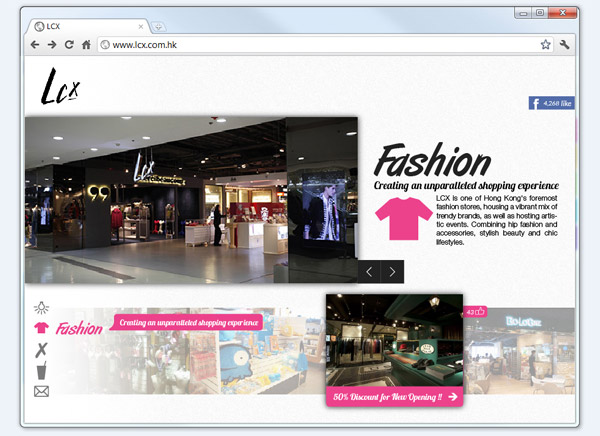The width and height of the screenshot is (600, 436).
Task: Click the address bar showing www.lcx.com.hk
Action: 325,45
